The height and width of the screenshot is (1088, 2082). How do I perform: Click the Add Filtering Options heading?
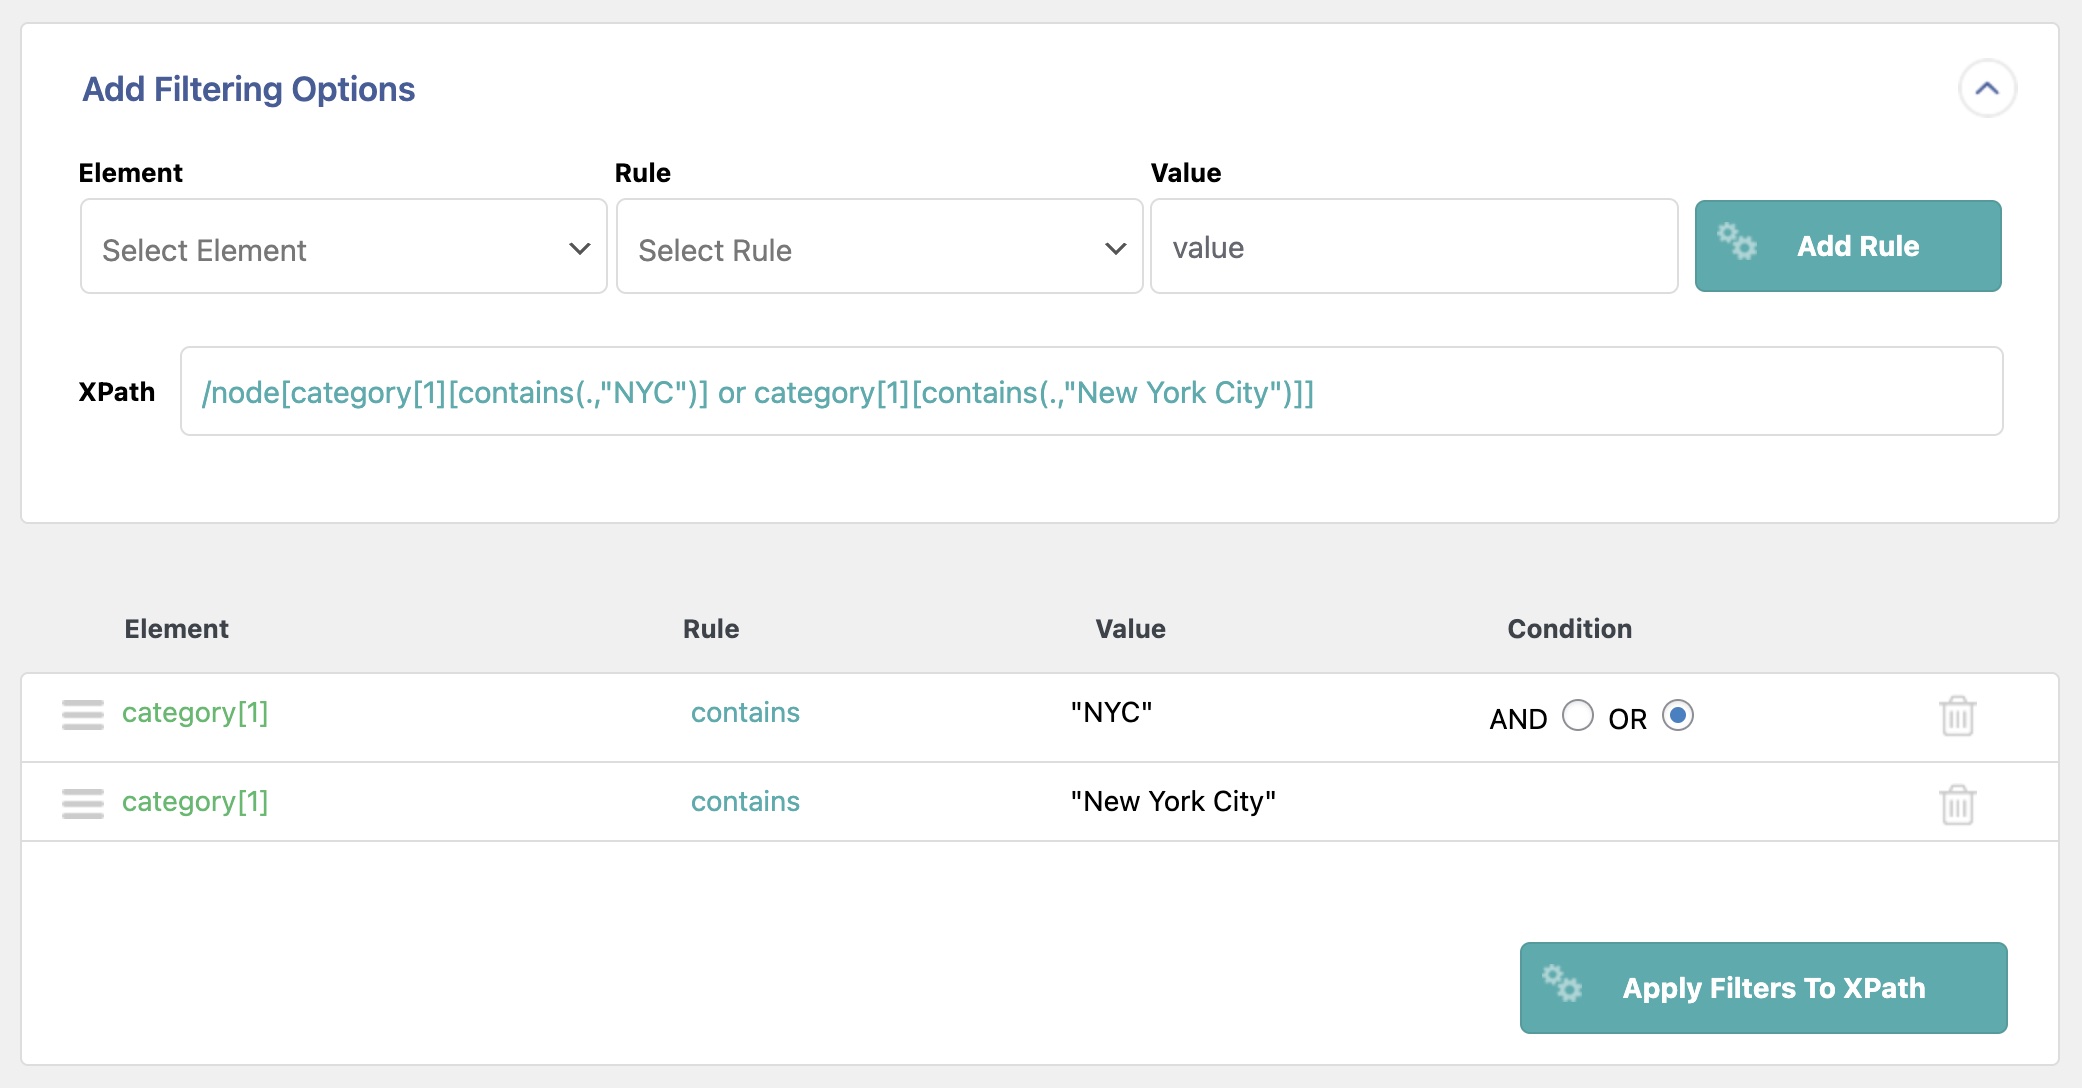248,90
